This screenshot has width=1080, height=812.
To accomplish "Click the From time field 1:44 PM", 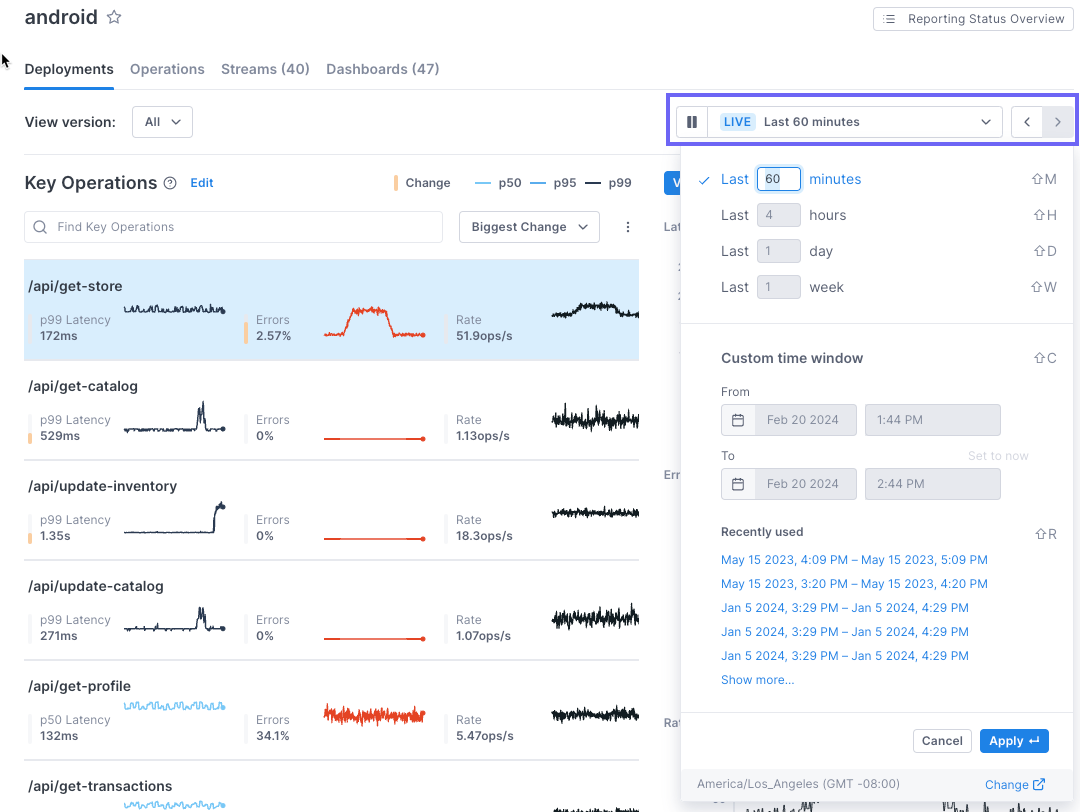I will pos(933,420).
